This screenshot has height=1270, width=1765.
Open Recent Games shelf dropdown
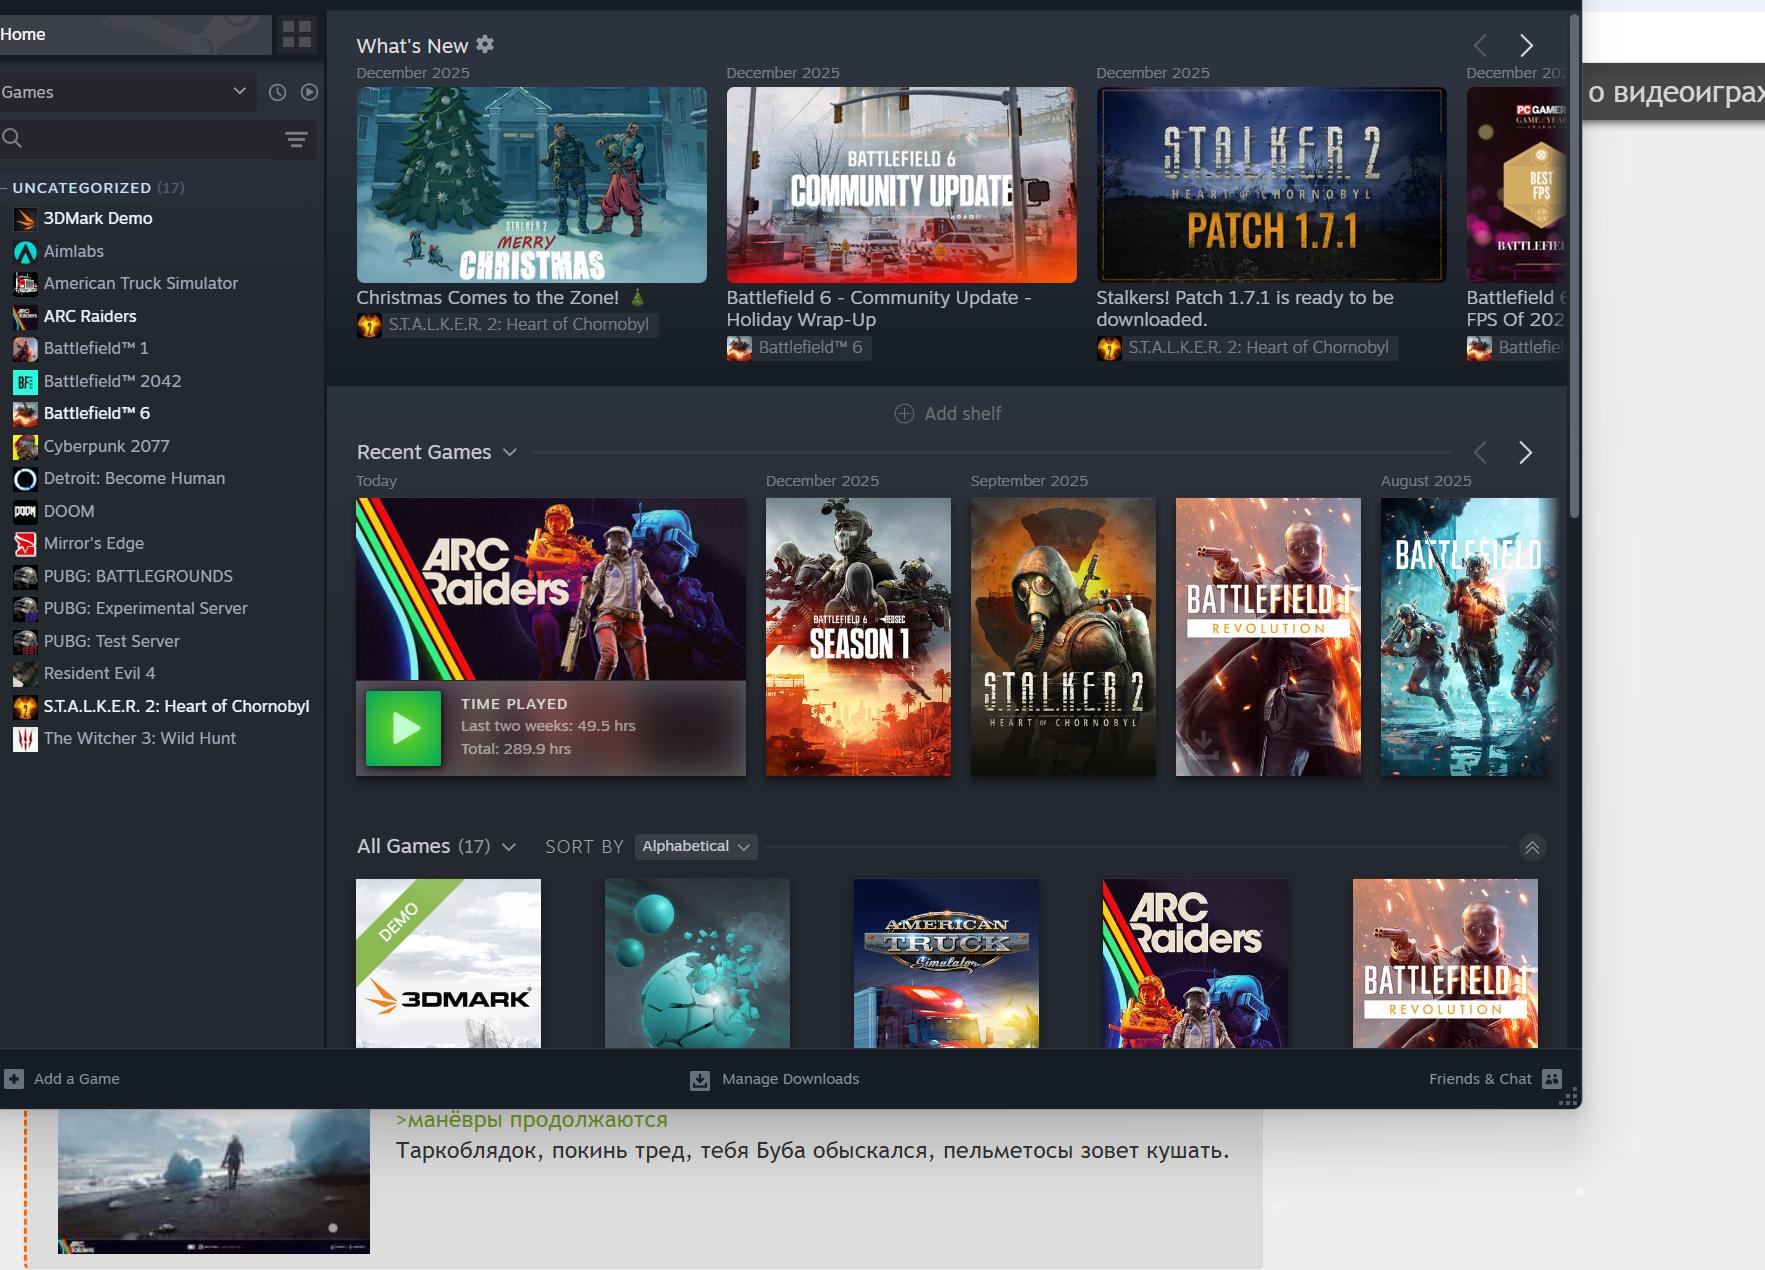(x=510, y=453)
